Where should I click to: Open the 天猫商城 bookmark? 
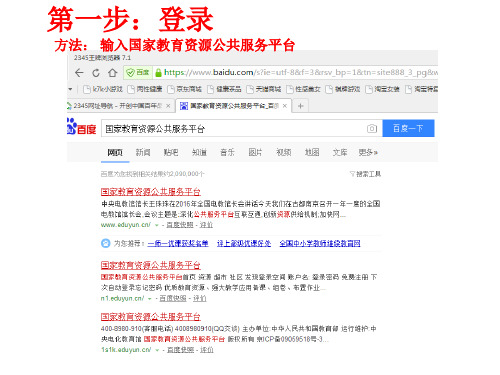[264, 89]
